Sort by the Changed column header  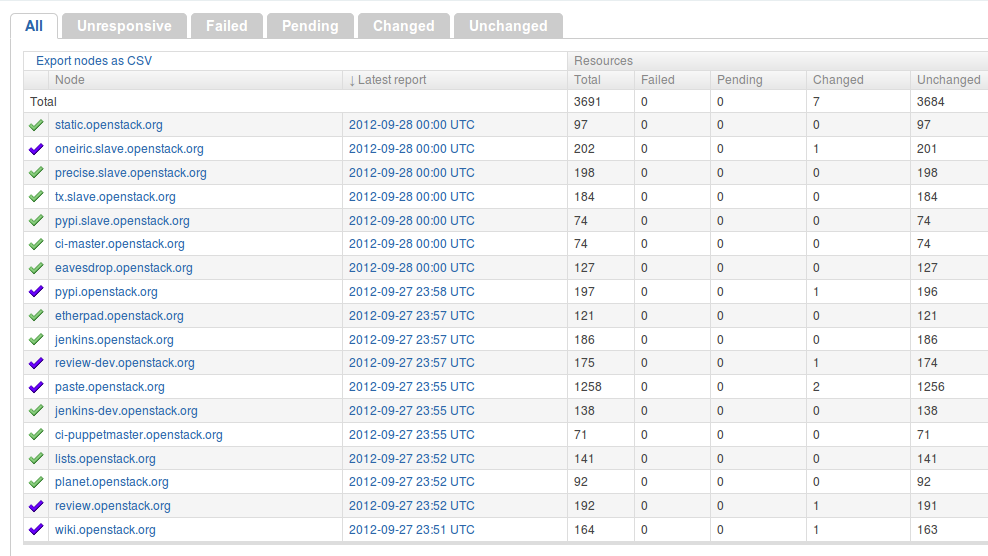tap(838, 80)
